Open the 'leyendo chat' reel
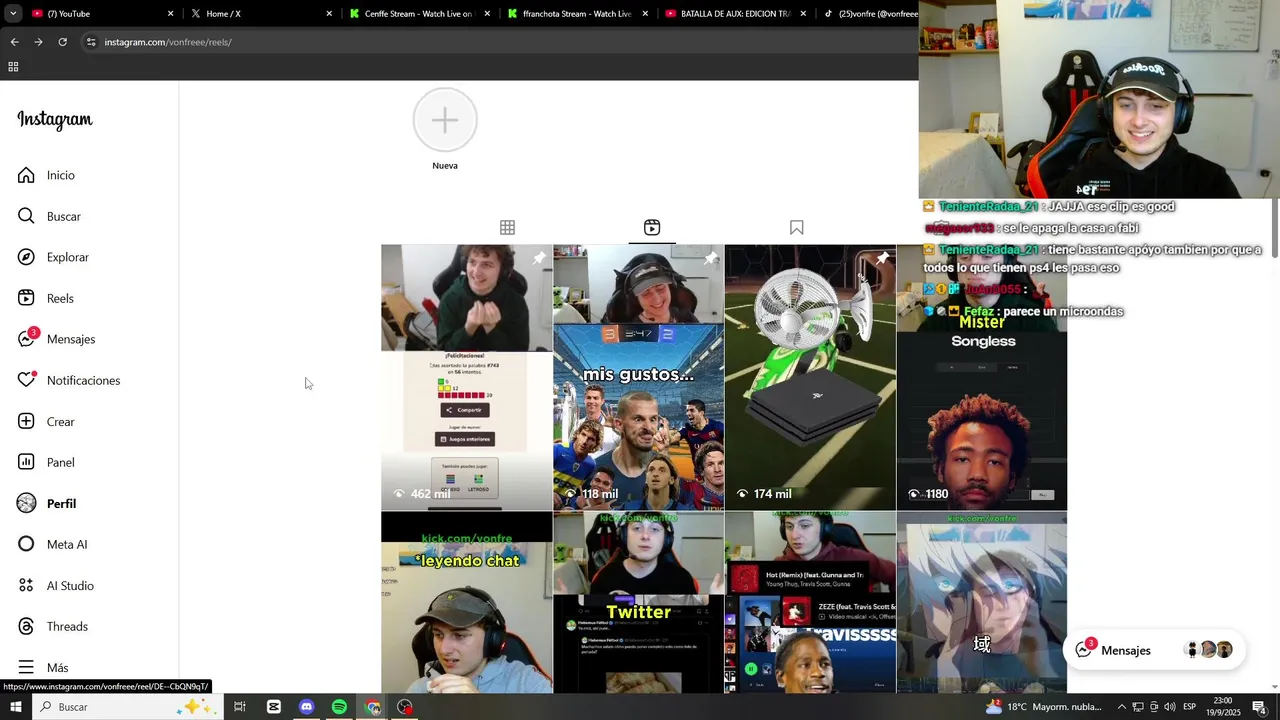 pyautogui.click(x=466, y=603)
